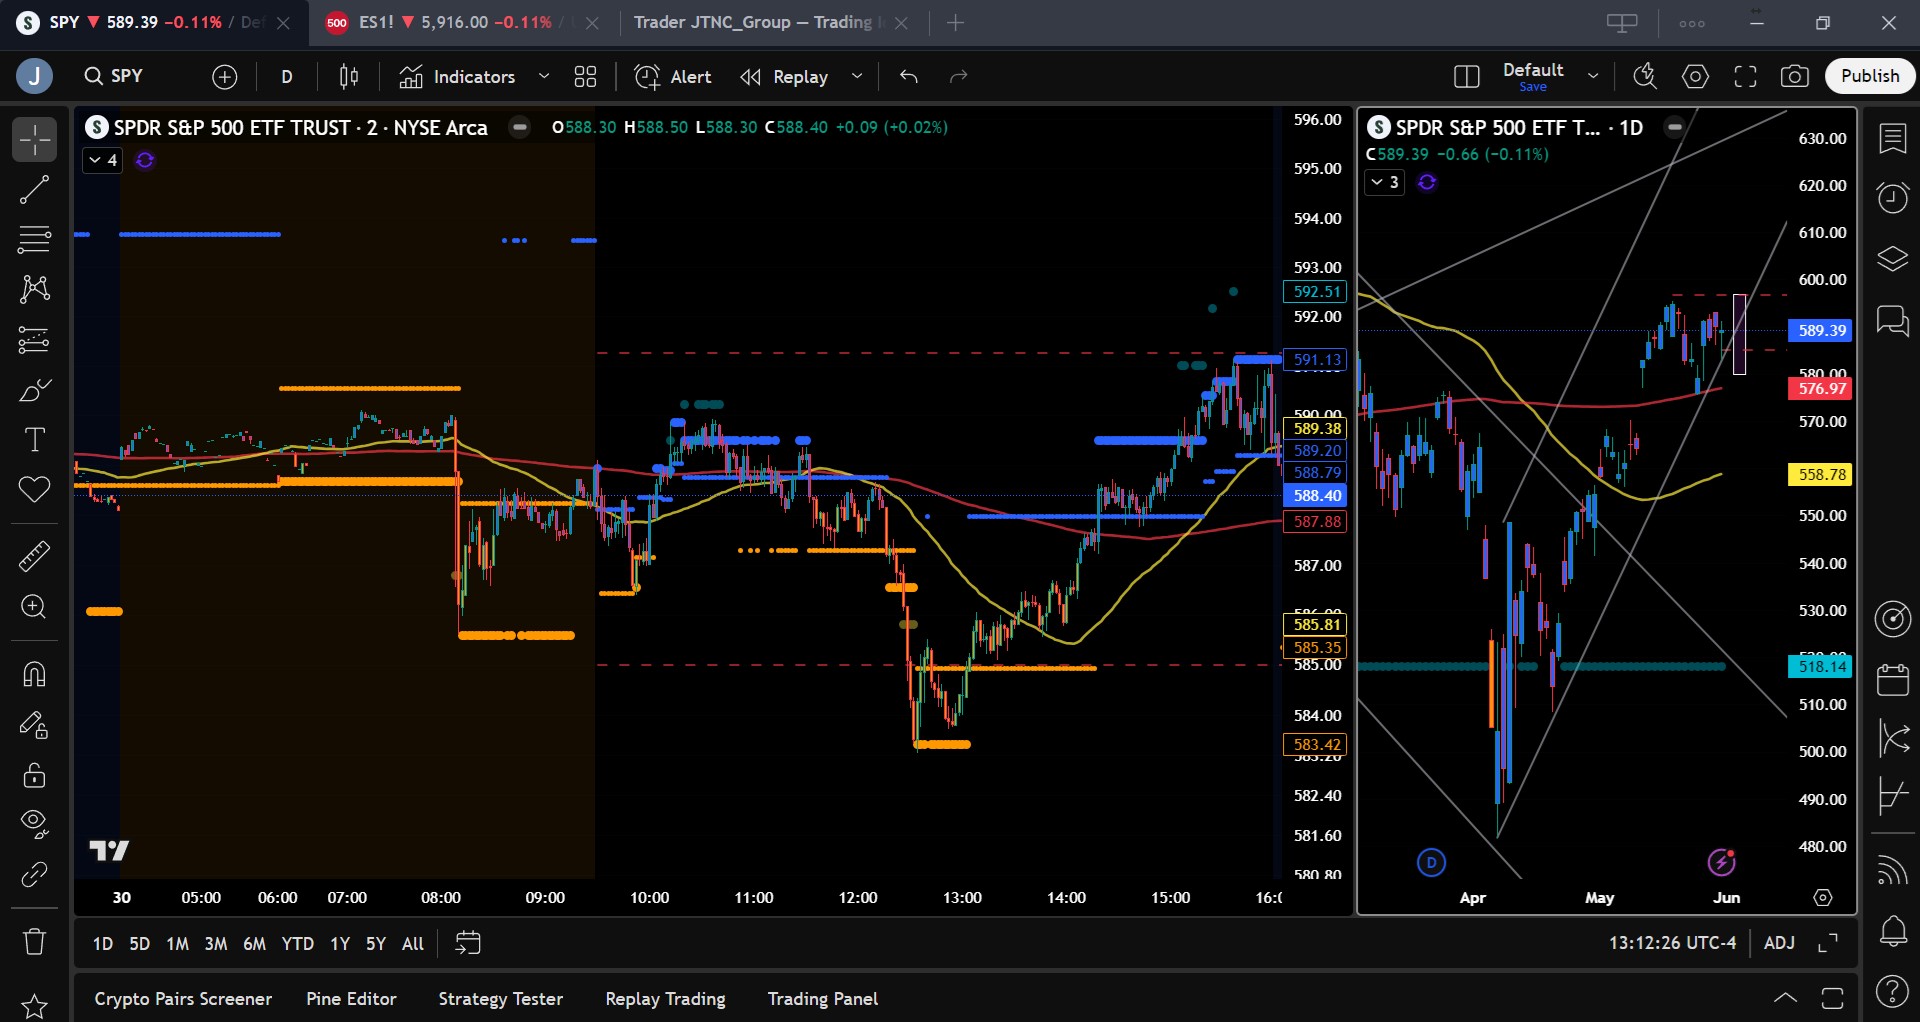The height and width of the screenshot is (1022, 1920).
Task: Open the candlestick chart style menu
Action: click(349, 76)
